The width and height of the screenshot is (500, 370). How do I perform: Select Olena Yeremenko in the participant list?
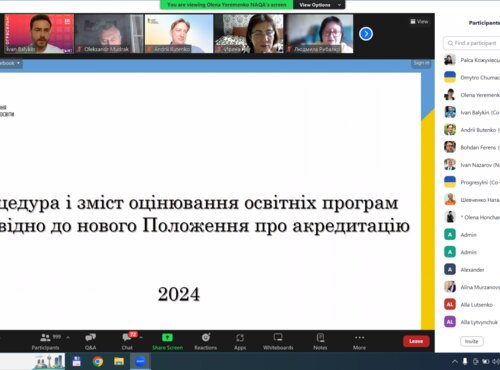point(472,95)
